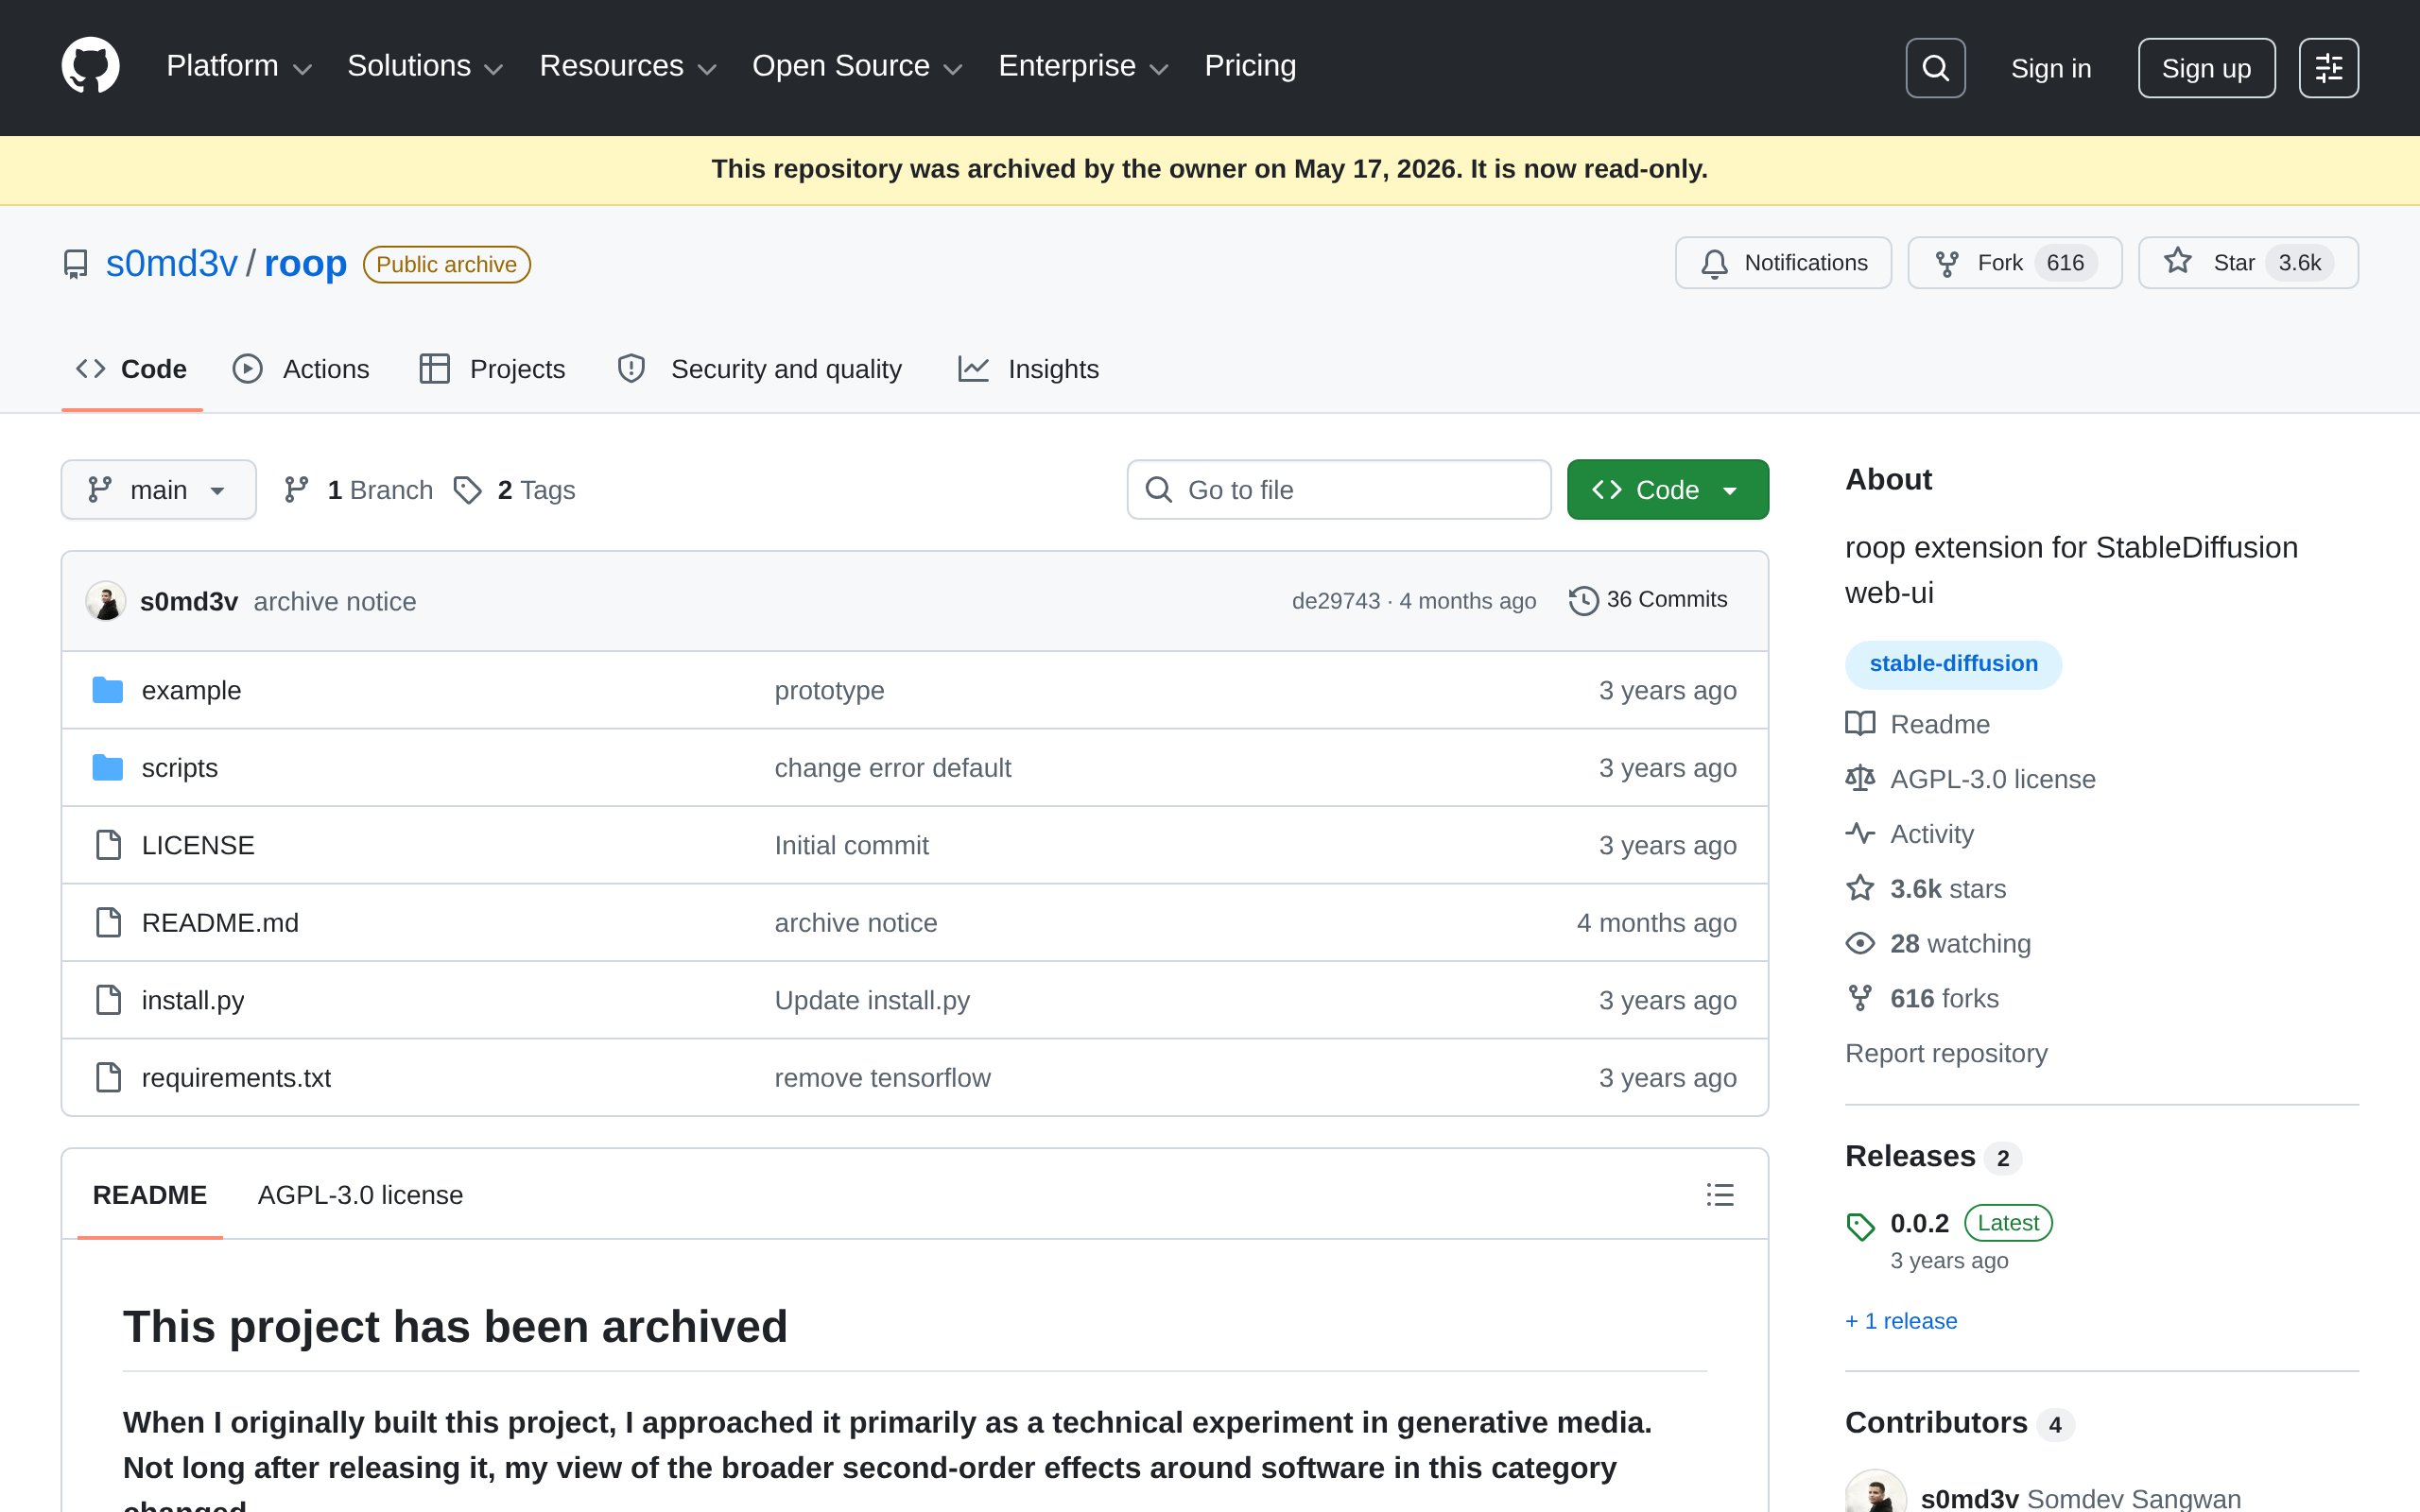Viewport: 2420px width, 1512px height.
Task: Switch to the Actions tab
Action: pos(301,369)
